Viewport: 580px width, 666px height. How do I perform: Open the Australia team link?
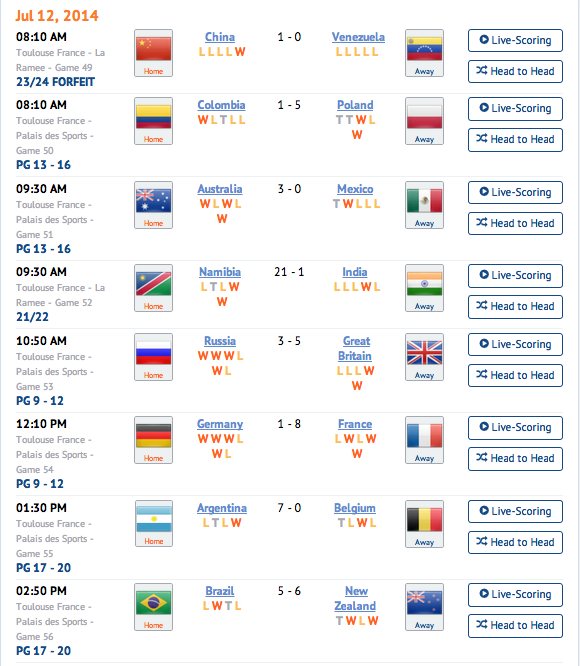coord(220,189)
